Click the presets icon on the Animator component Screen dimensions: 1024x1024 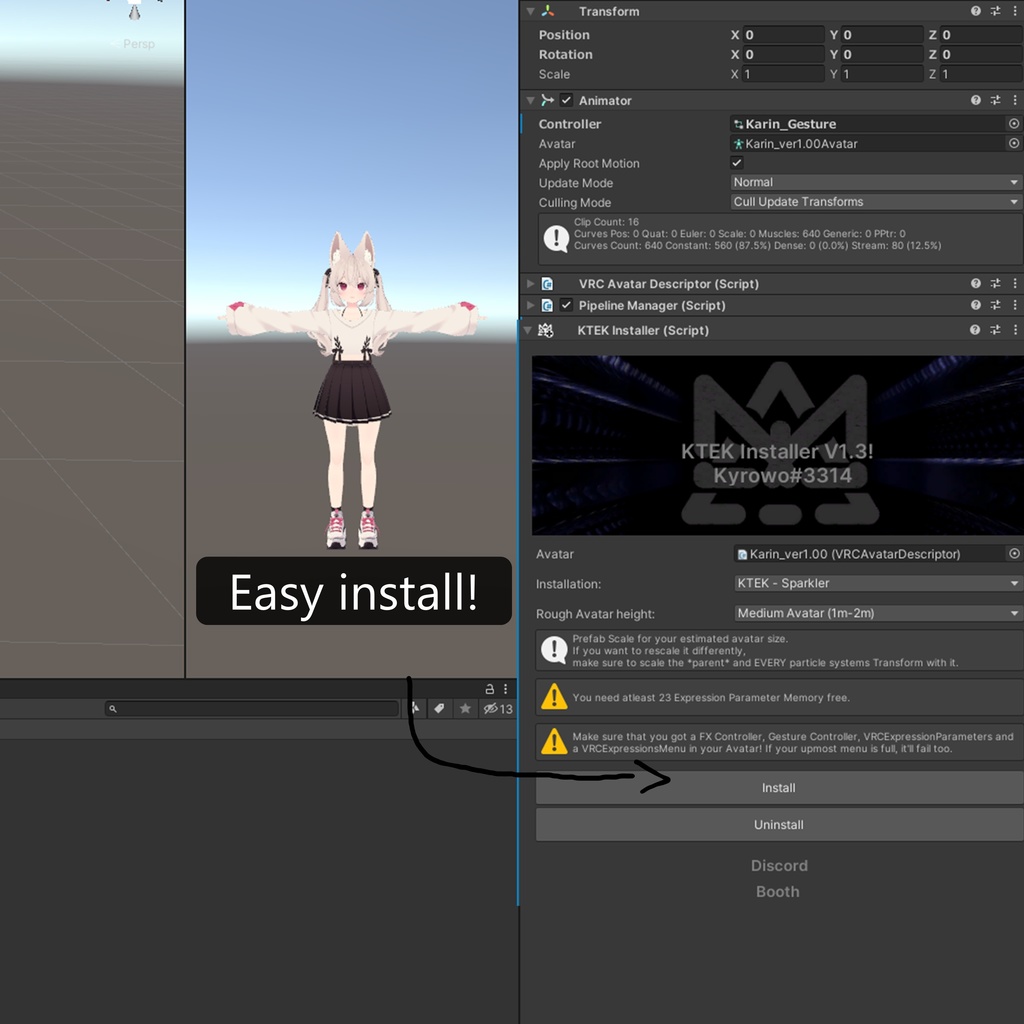[x=995, y=100]
